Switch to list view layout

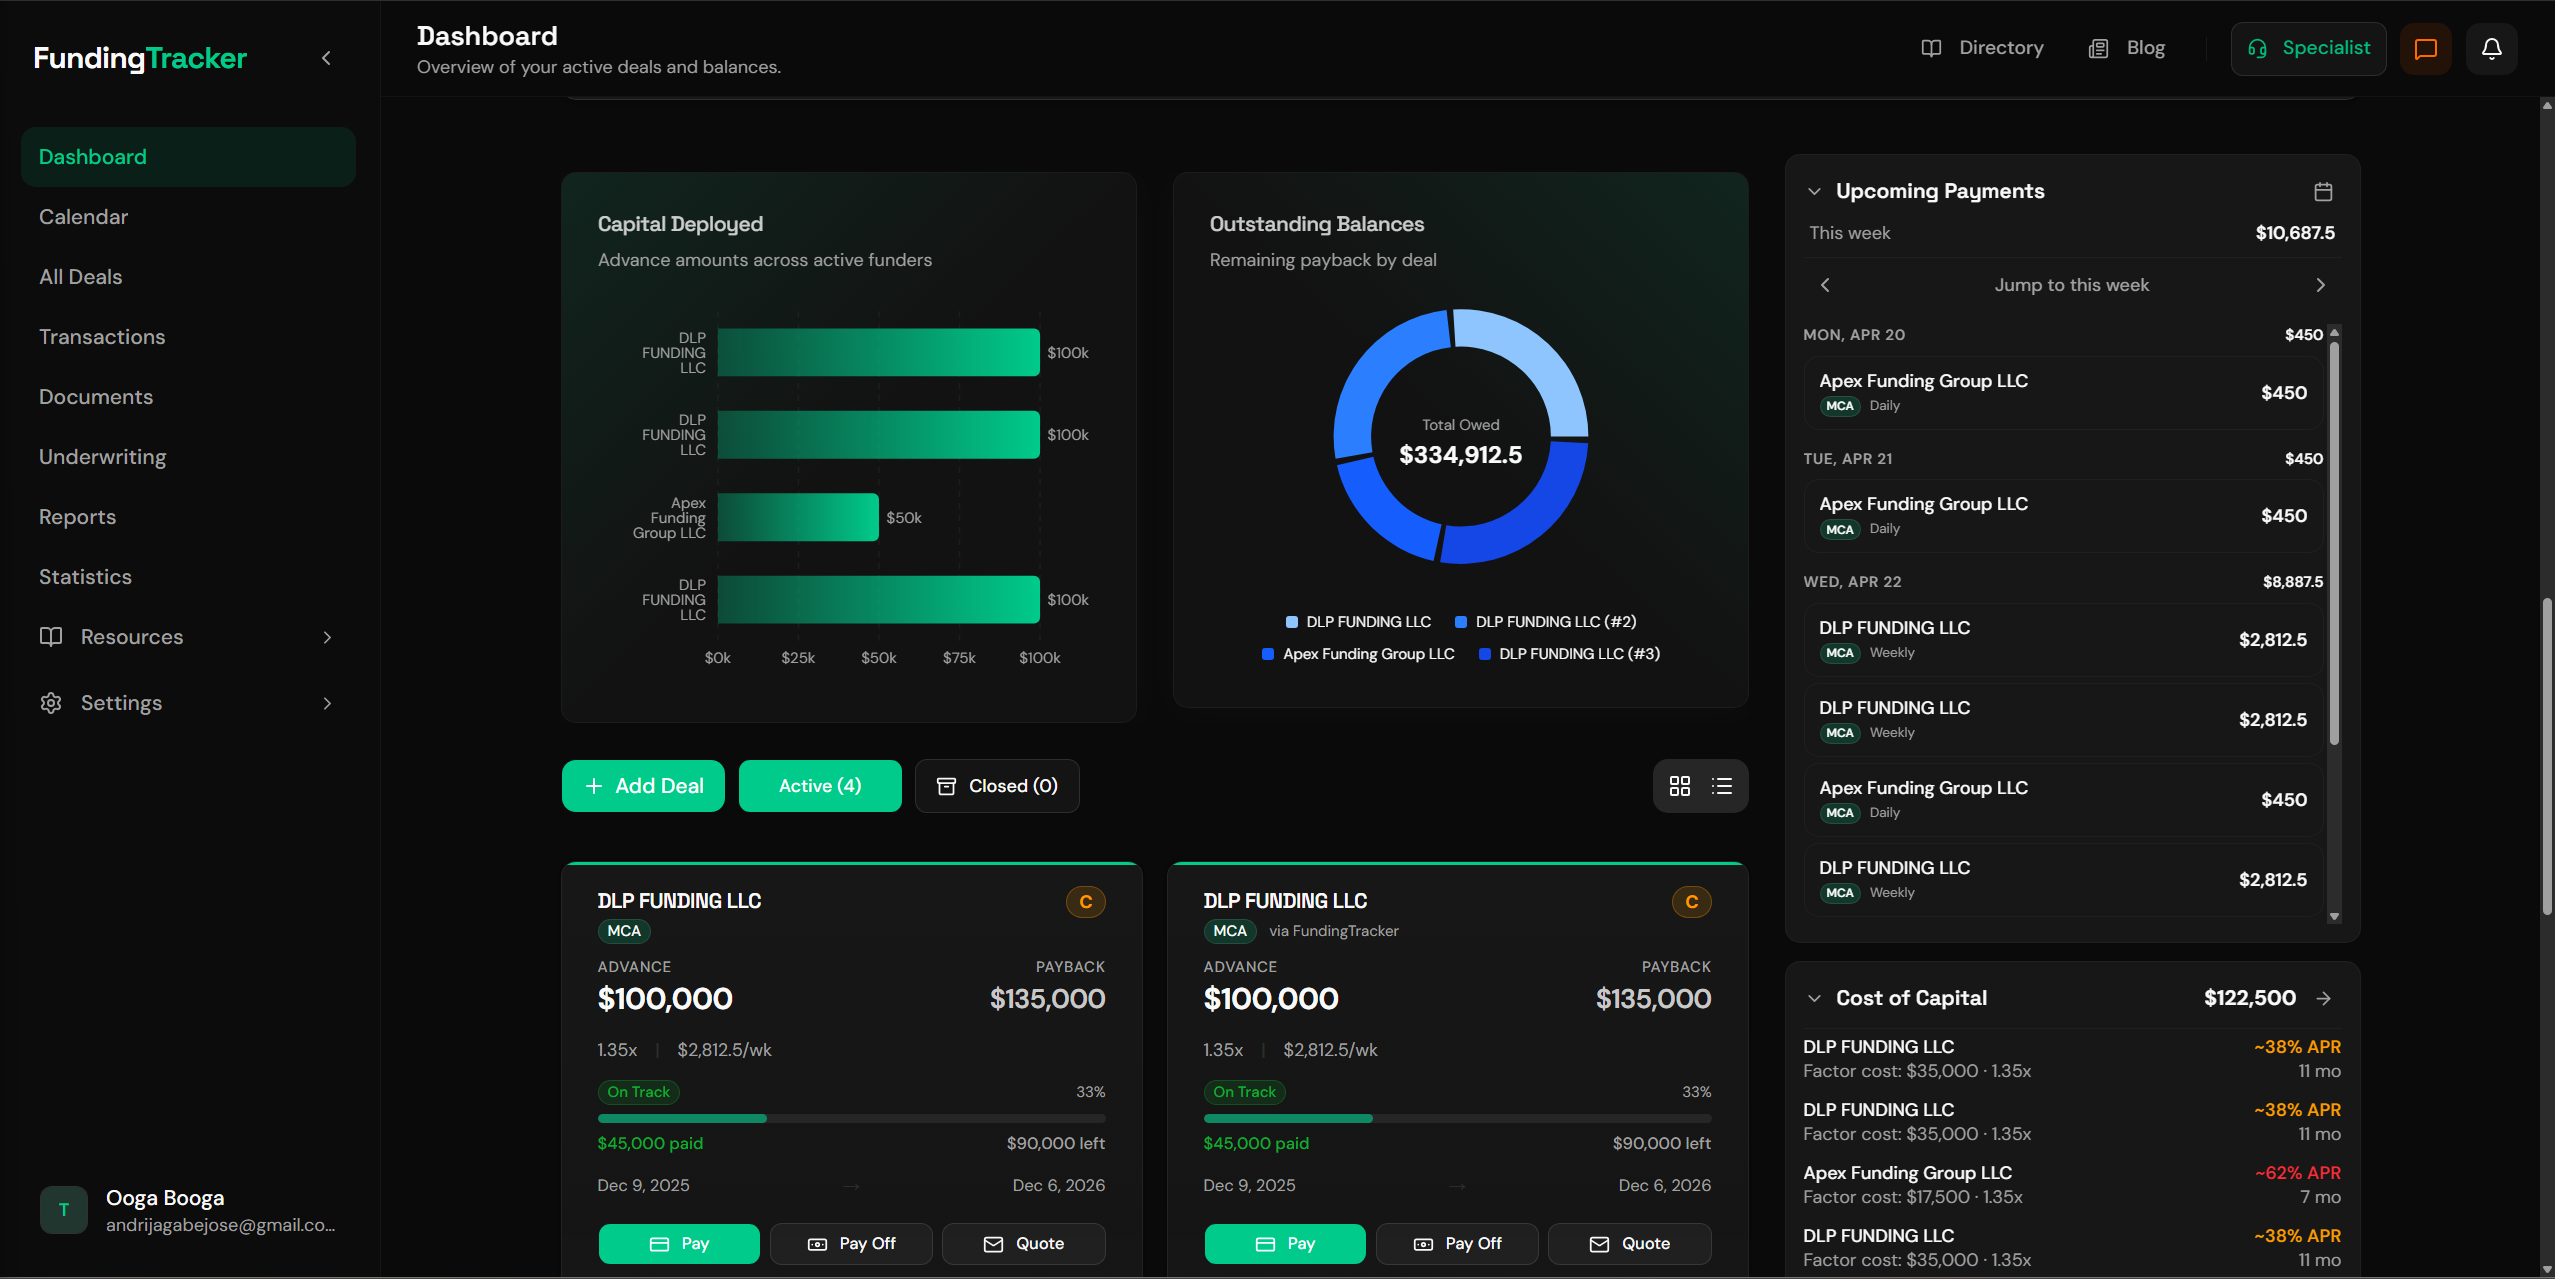[1722, 786]
